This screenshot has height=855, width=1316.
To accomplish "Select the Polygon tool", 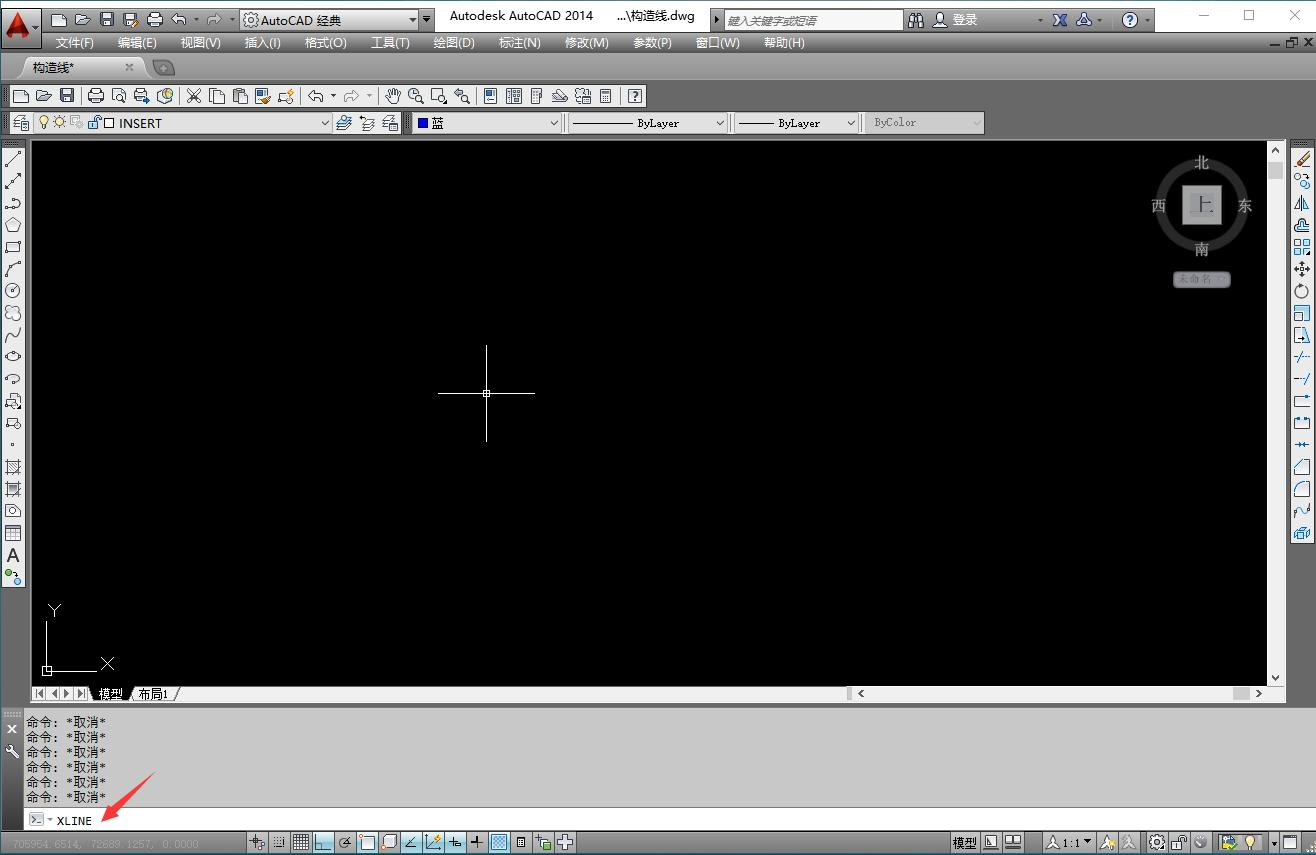I will click(x=13, y=224).
